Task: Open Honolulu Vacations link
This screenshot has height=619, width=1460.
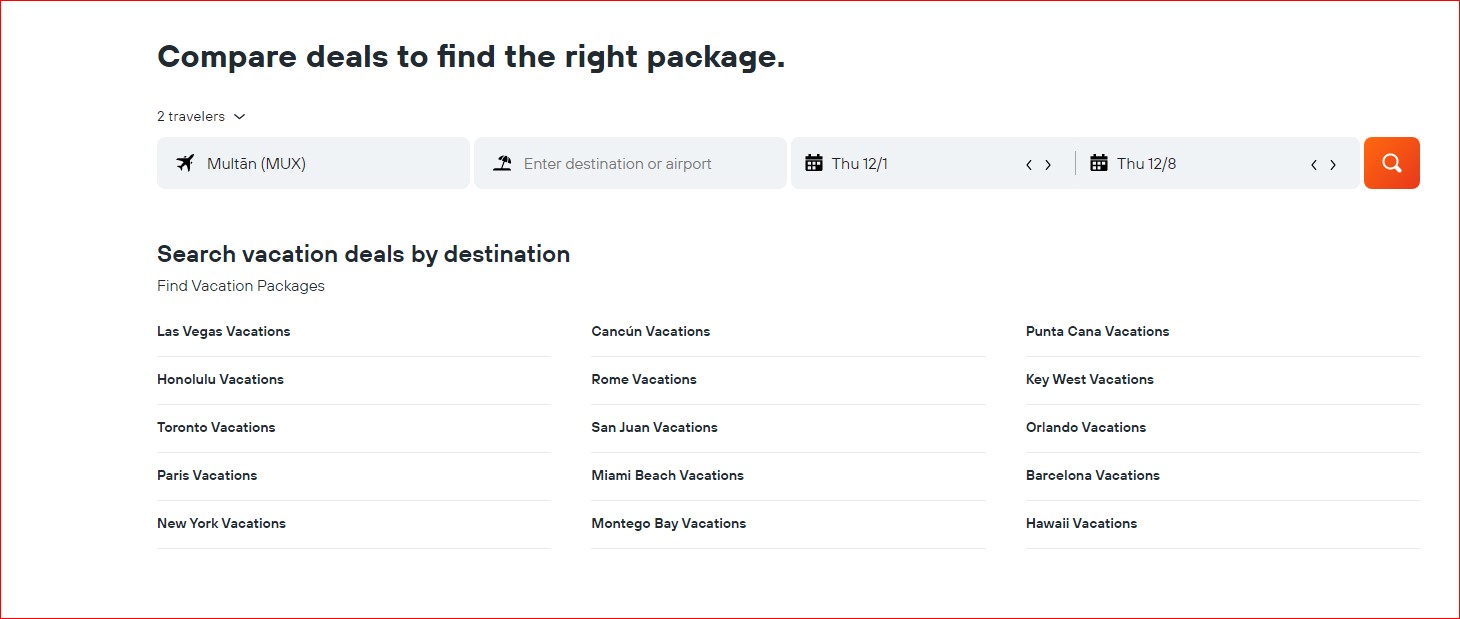Action: pos(220,379)
